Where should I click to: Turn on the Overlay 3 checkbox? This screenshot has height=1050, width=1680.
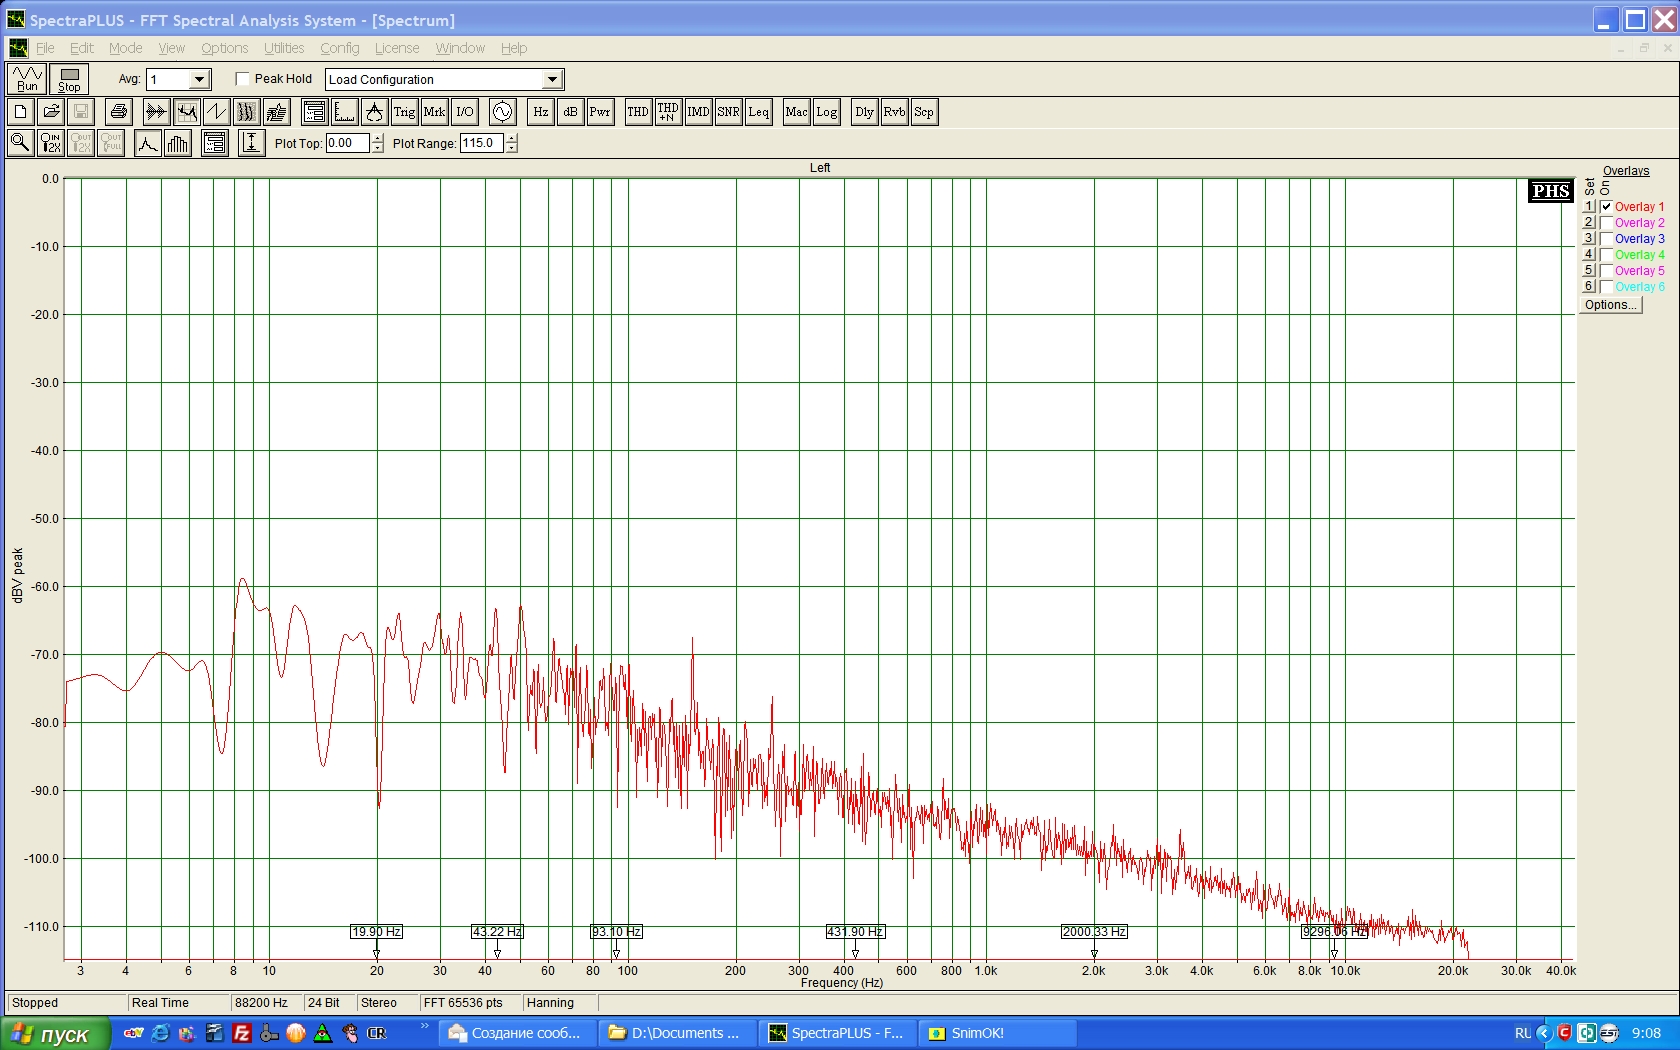1606,239
